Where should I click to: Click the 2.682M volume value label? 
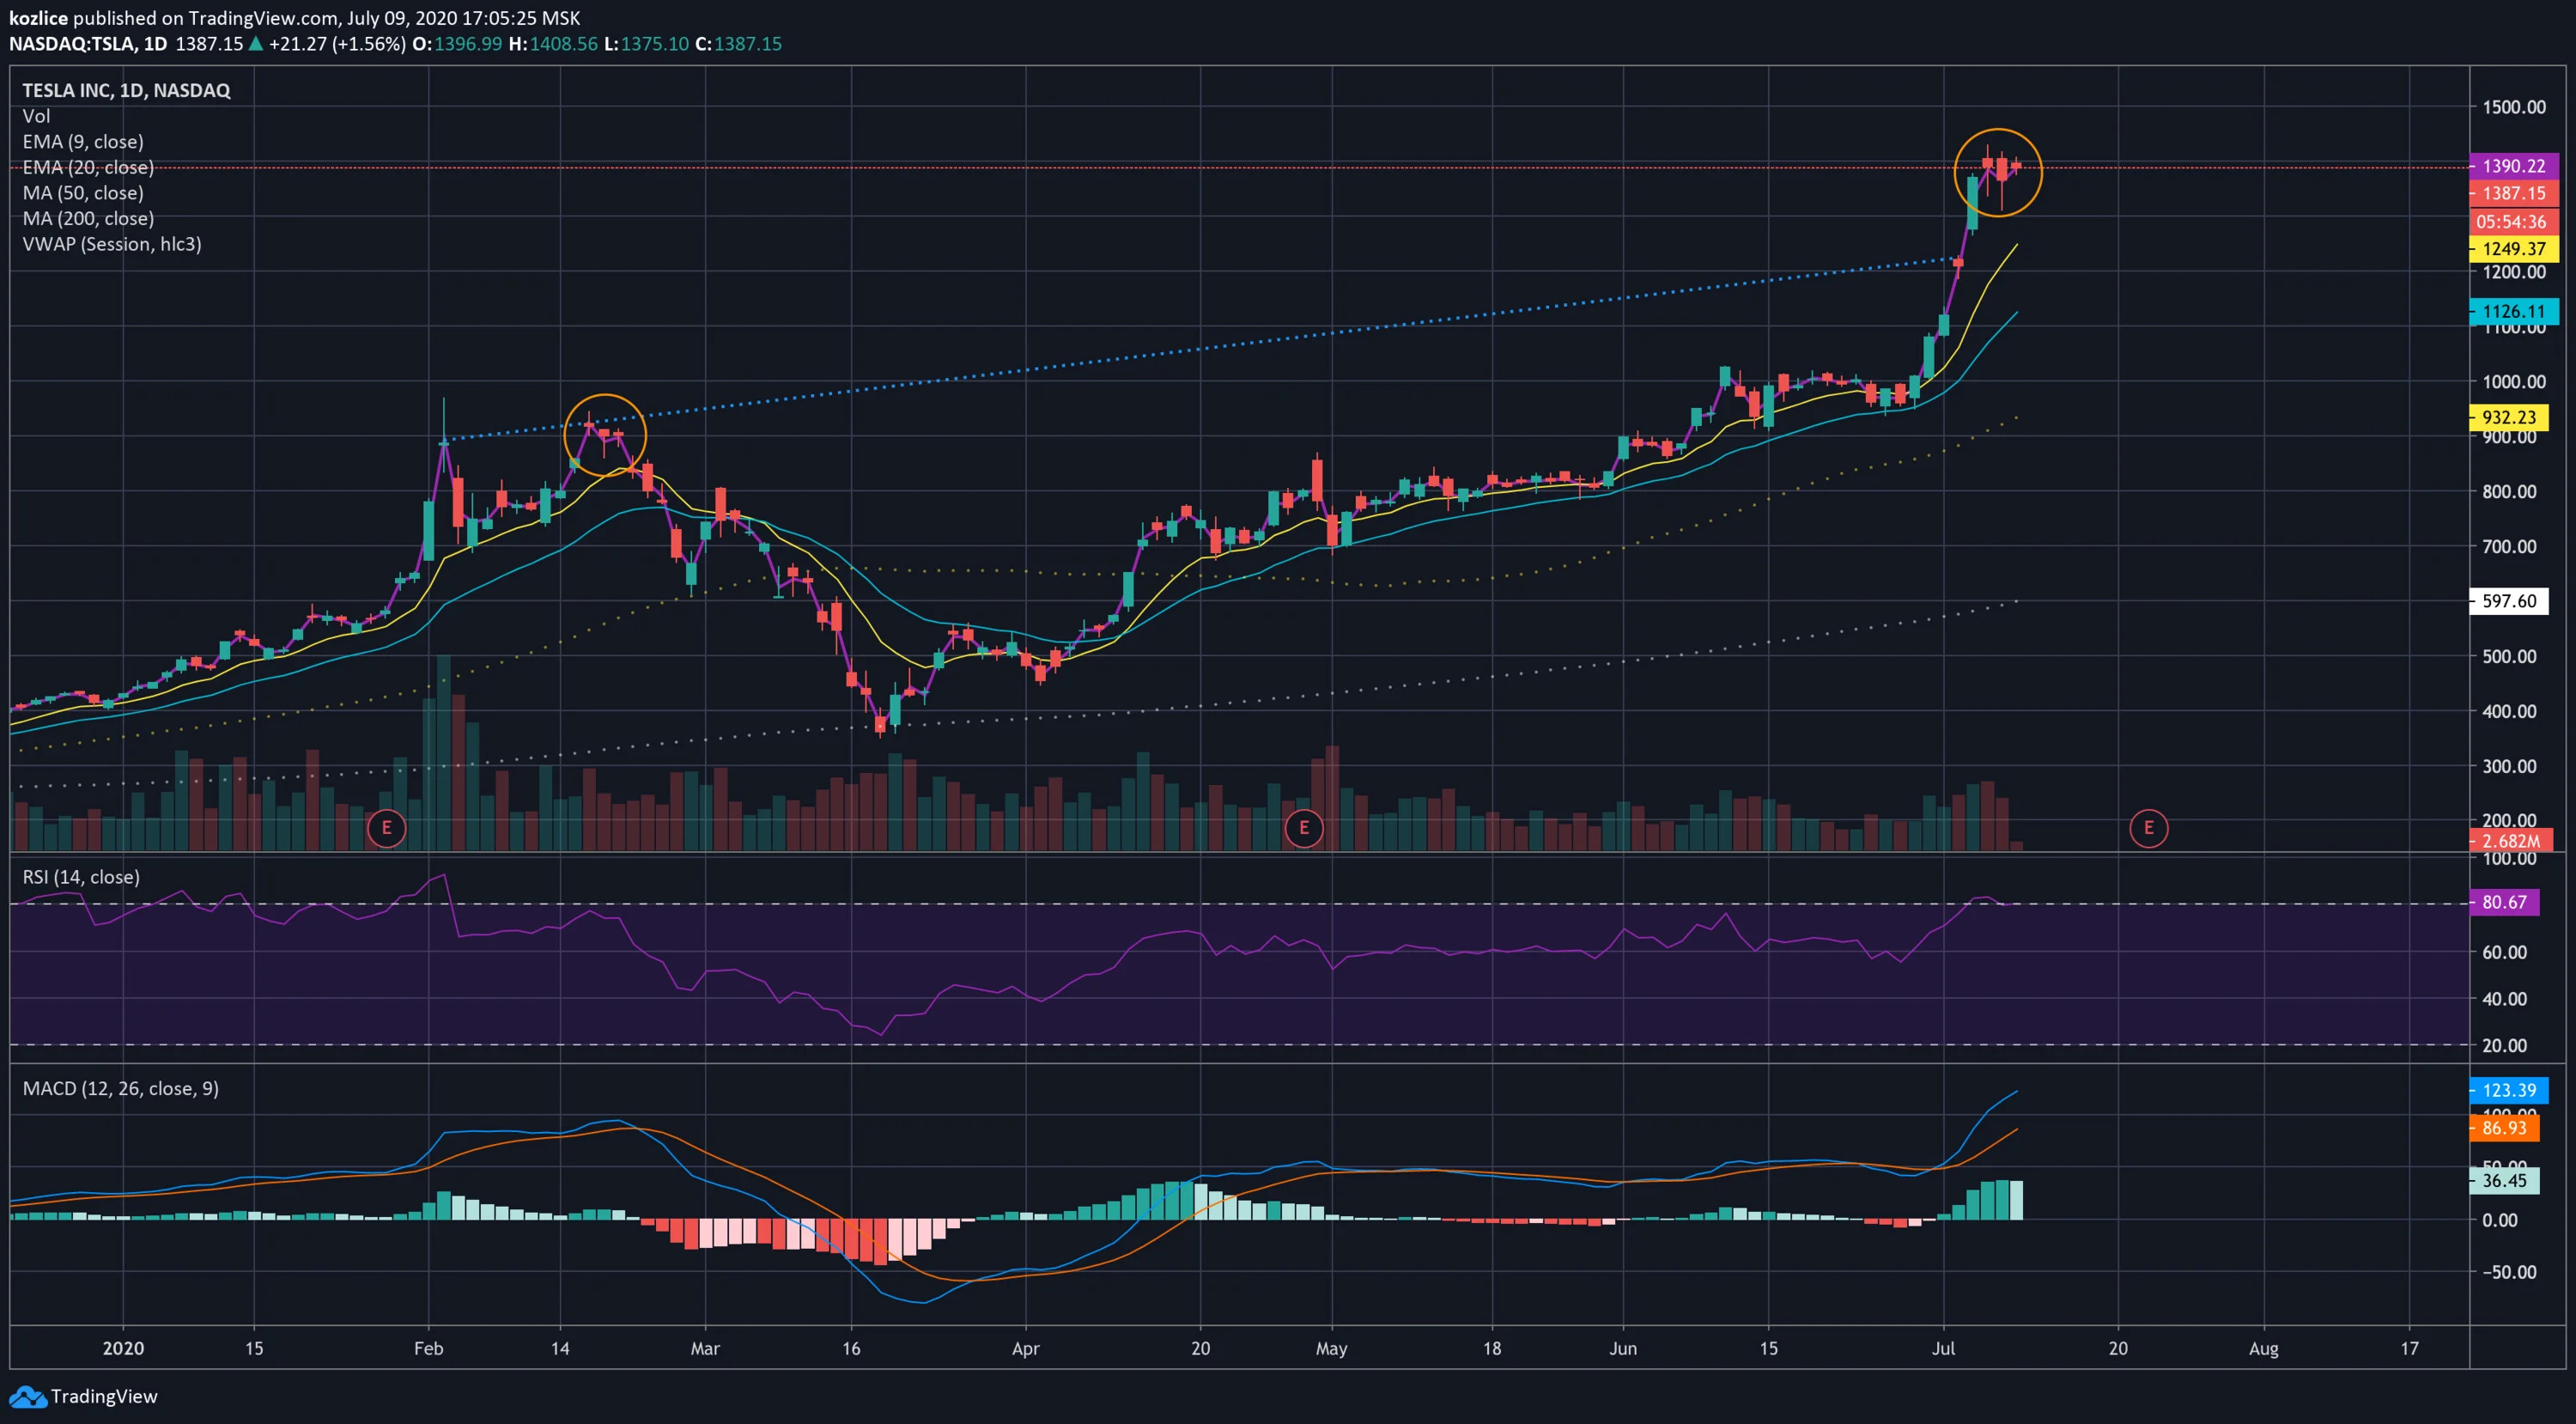(2510, 841)
